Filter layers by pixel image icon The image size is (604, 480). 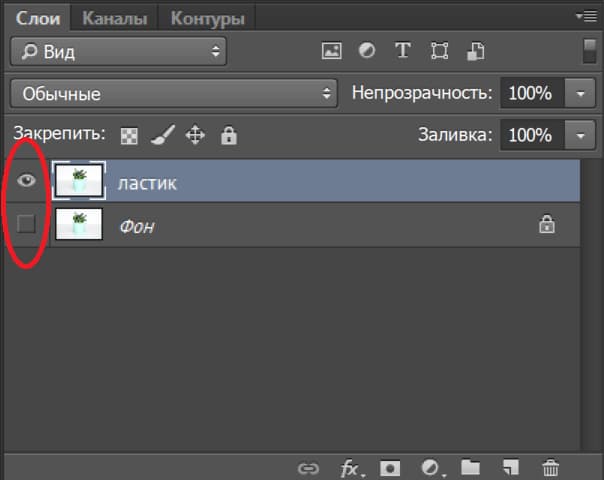point(331,51)
